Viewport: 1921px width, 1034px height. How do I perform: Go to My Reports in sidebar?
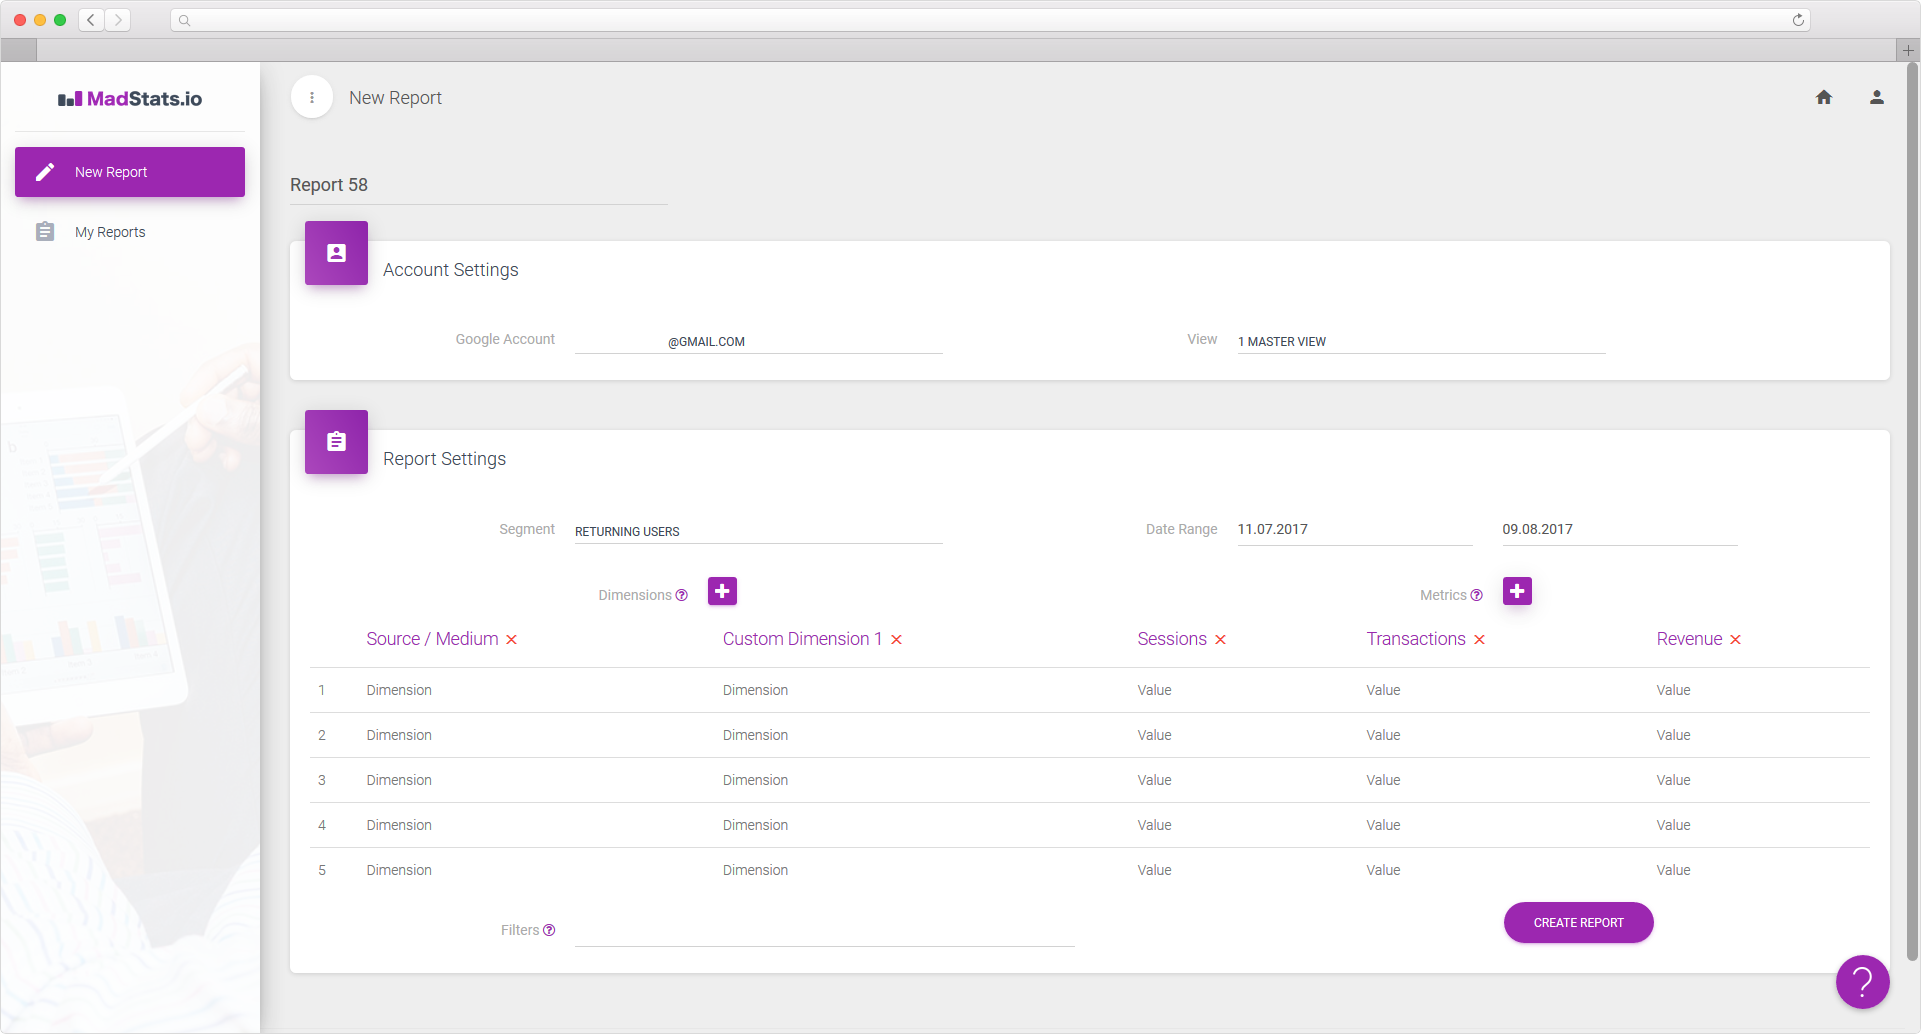pyautogui.click(x=110, y=232)
